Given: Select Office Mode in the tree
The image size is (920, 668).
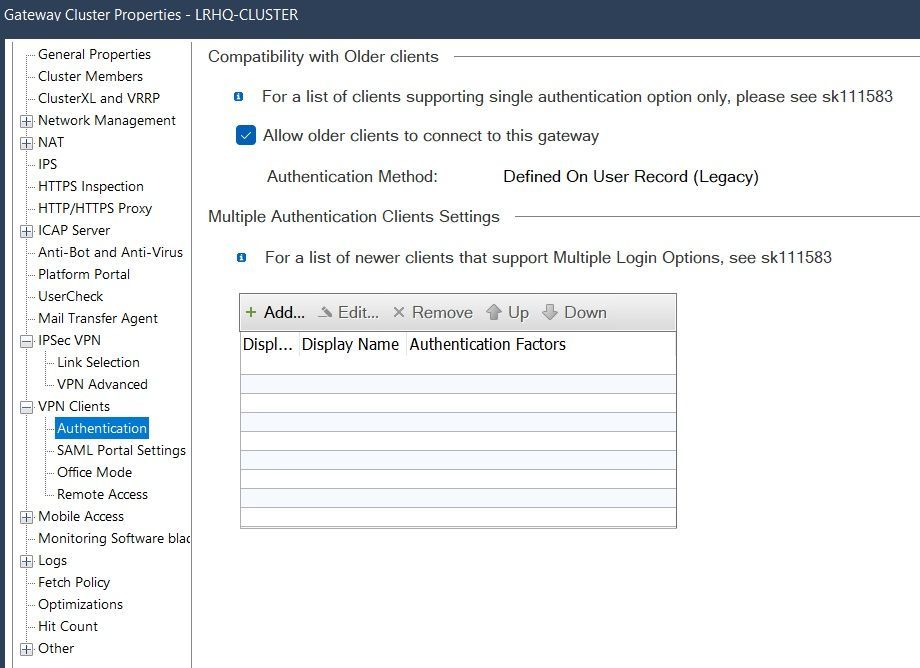Looking at the screenshot, I should [x=94, y=473].
